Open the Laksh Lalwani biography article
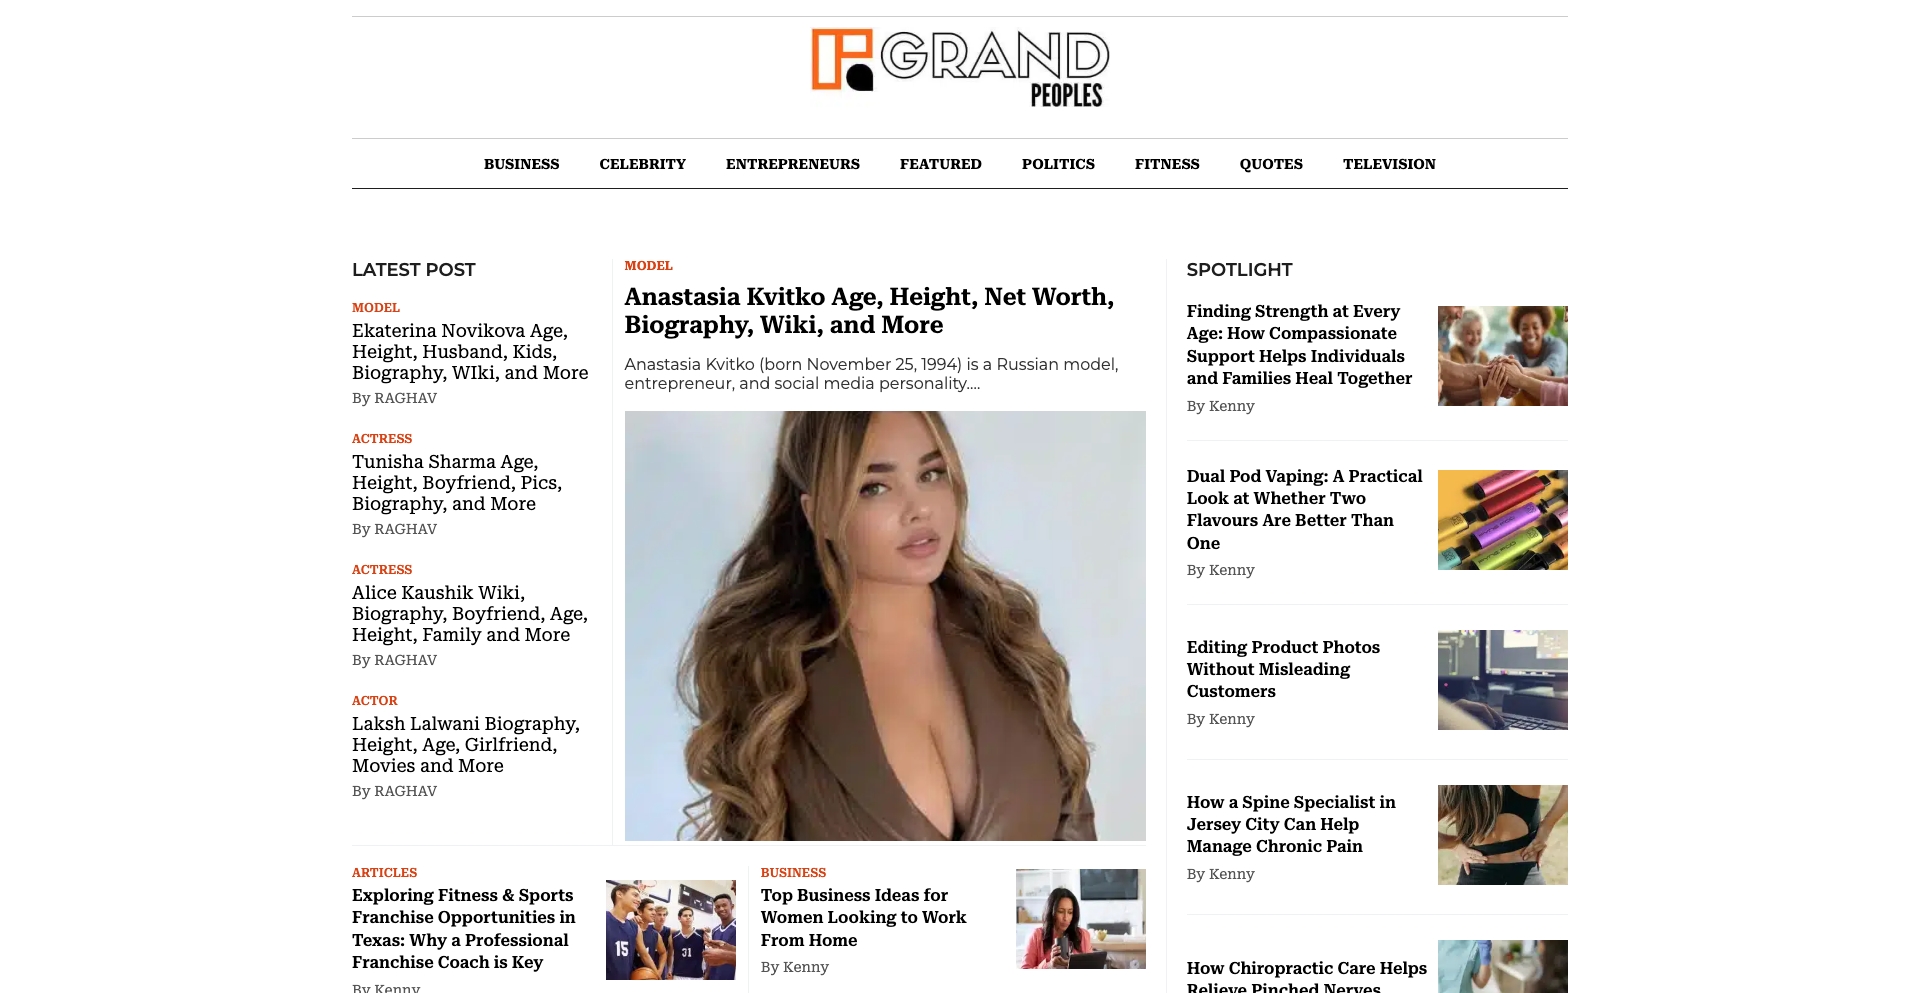Screen dimensions: 1920x993 (465, 744)
